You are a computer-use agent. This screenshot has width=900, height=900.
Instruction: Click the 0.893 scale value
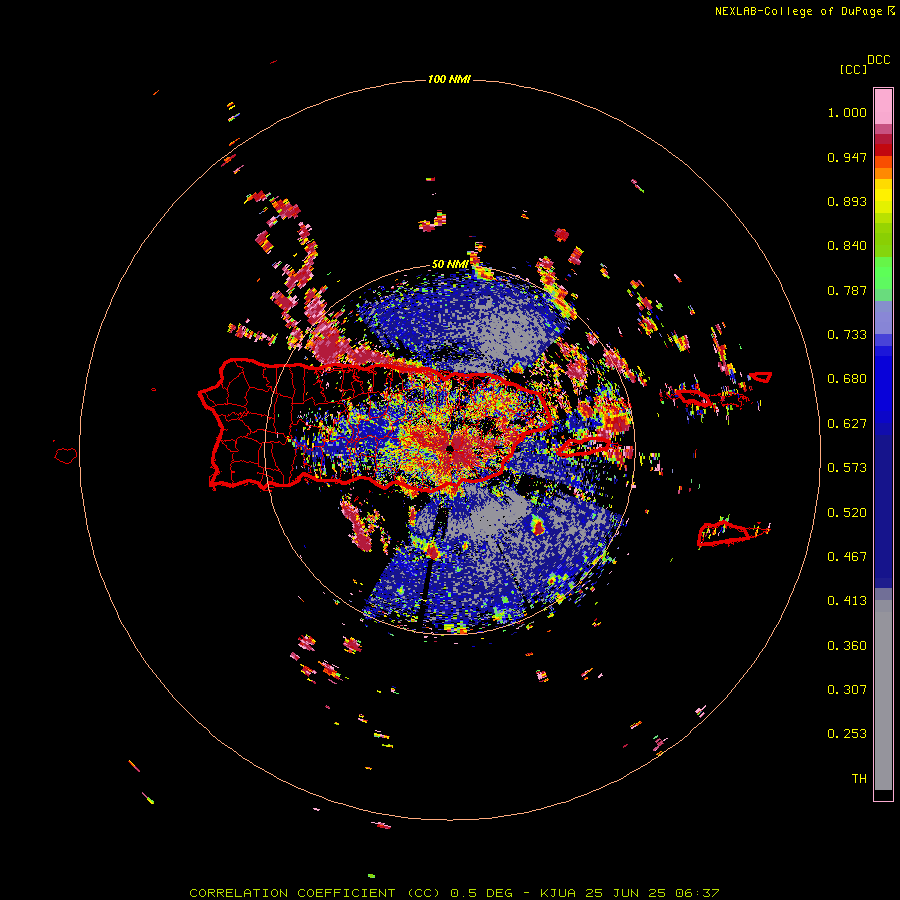[847, 201]
